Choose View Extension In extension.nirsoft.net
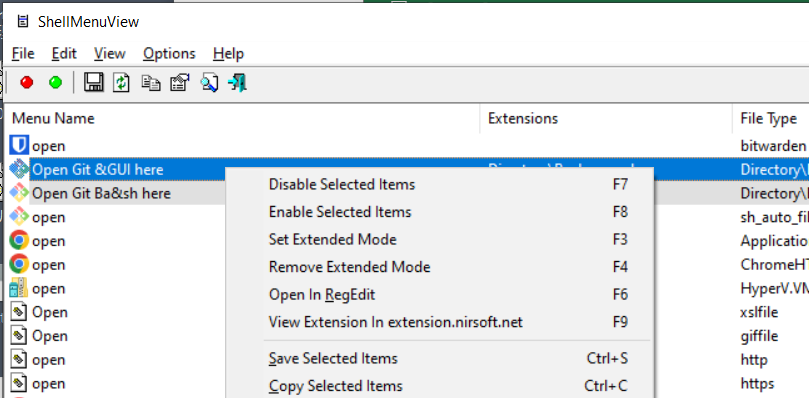809x398 pixels. point(440,322)
